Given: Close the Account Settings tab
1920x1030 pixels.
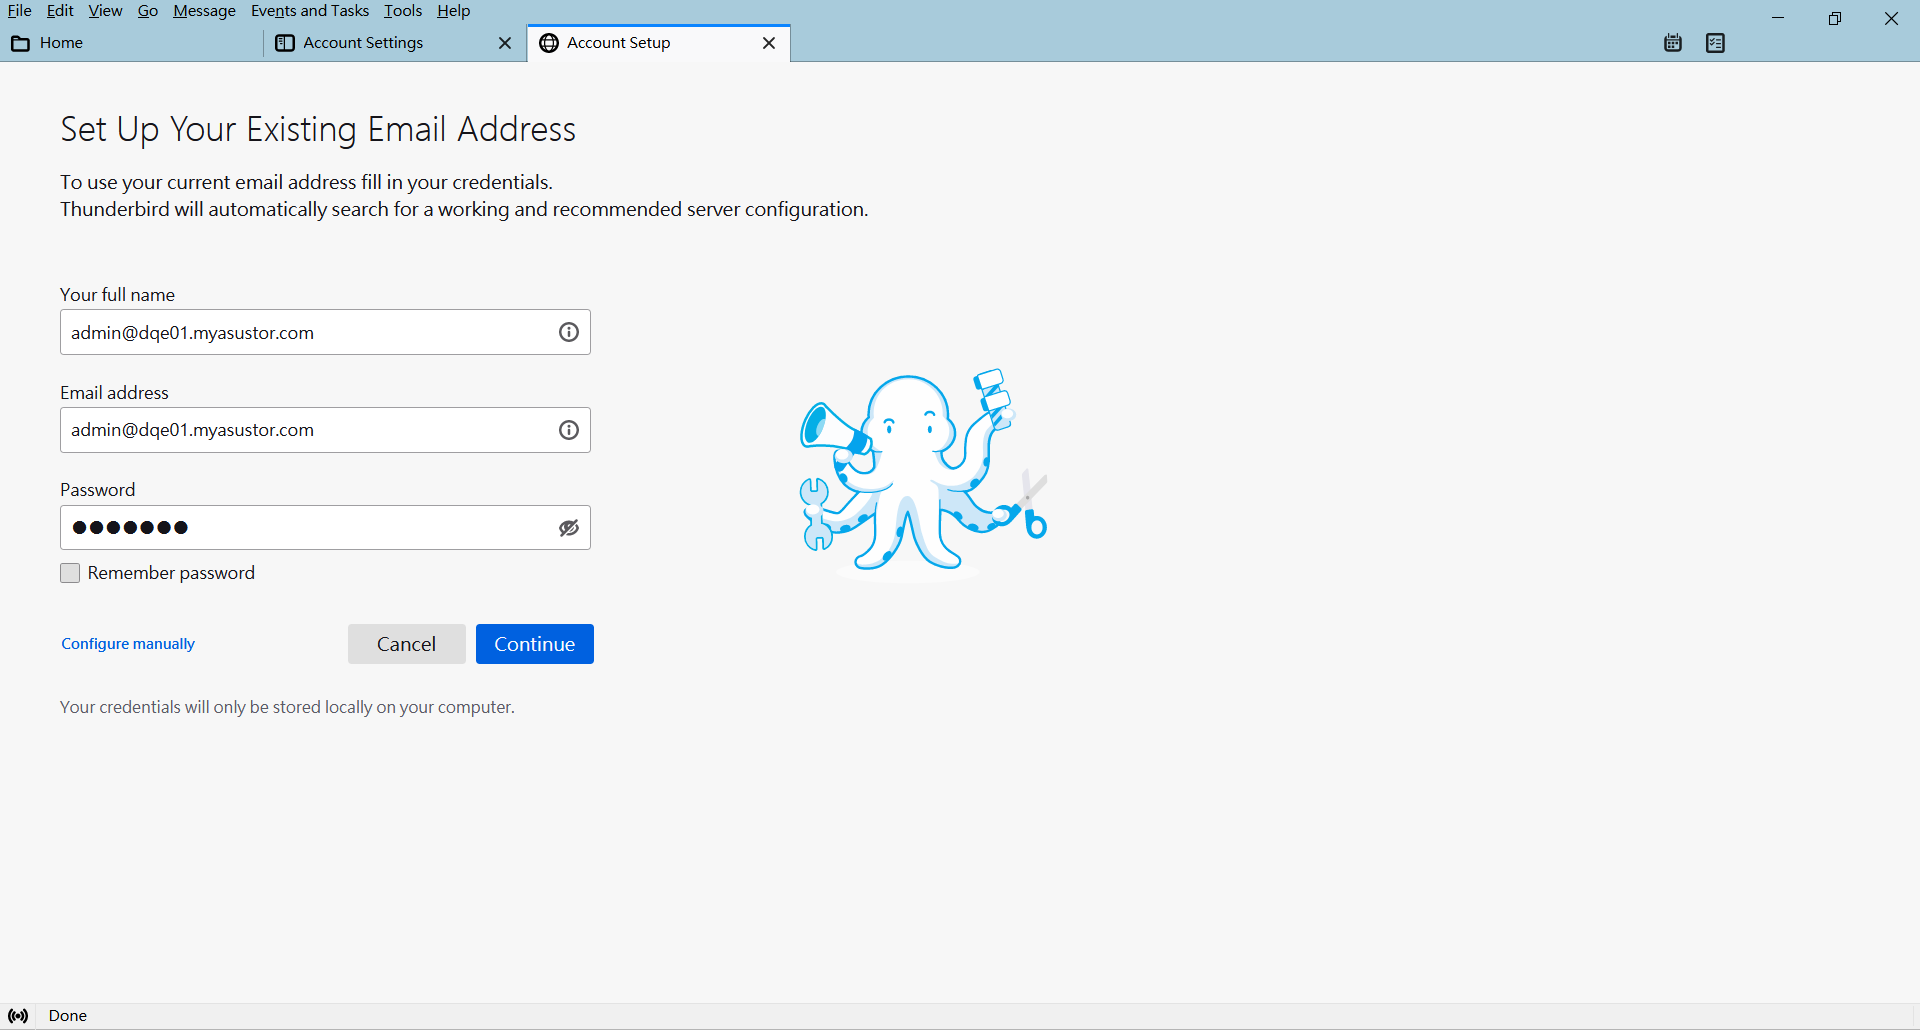Looking at the screenshot, I should coord(505,43).
